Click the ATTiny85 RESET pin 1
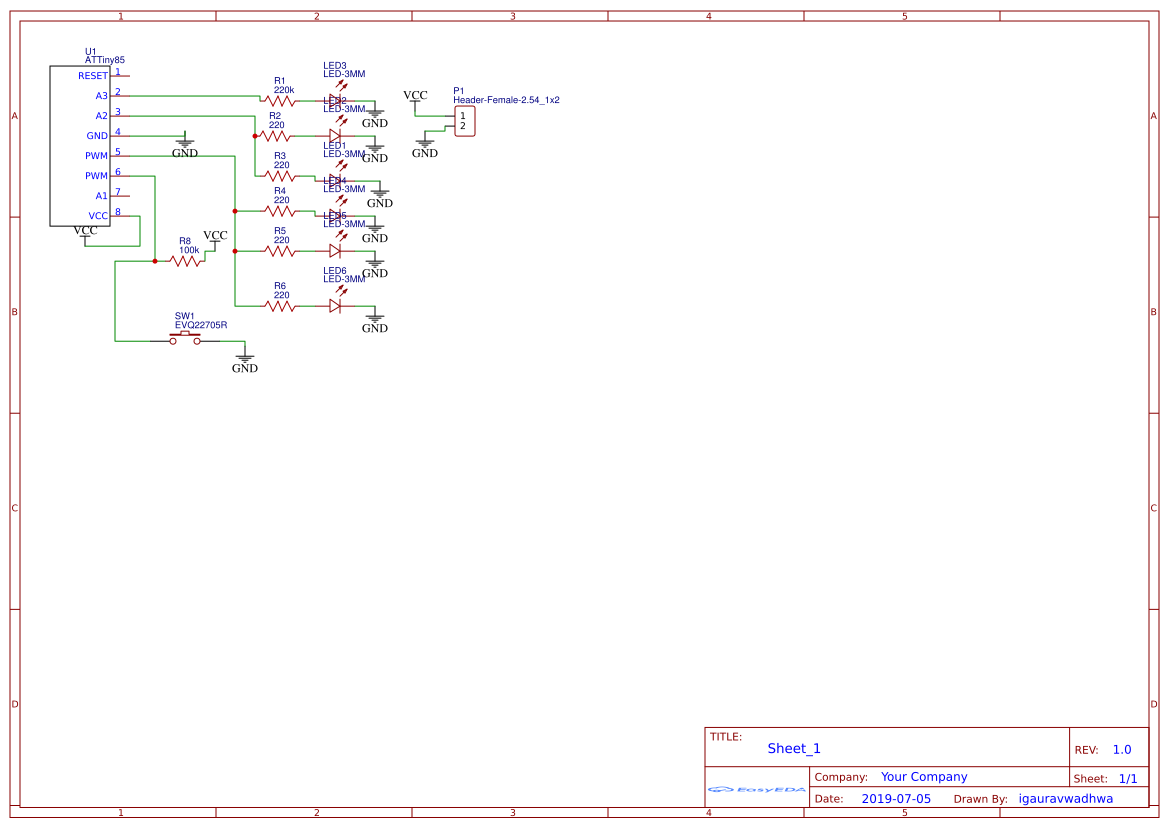Image resolution: width=1169 pixels, height=828 pixels. [x=118, y=75]
